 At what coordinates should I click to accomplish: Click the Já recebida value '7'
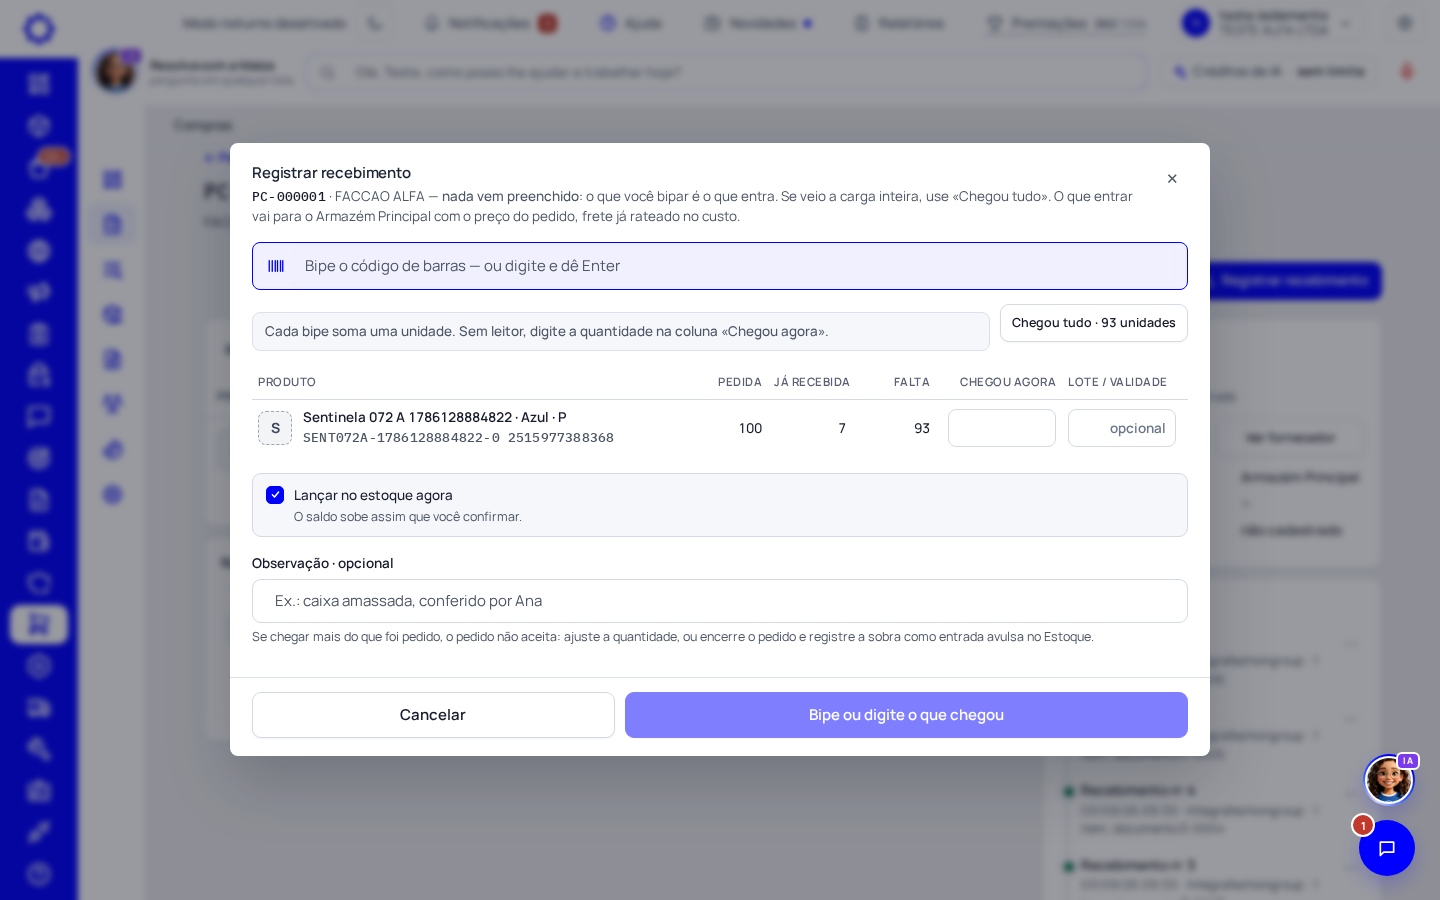click(842, 428)
